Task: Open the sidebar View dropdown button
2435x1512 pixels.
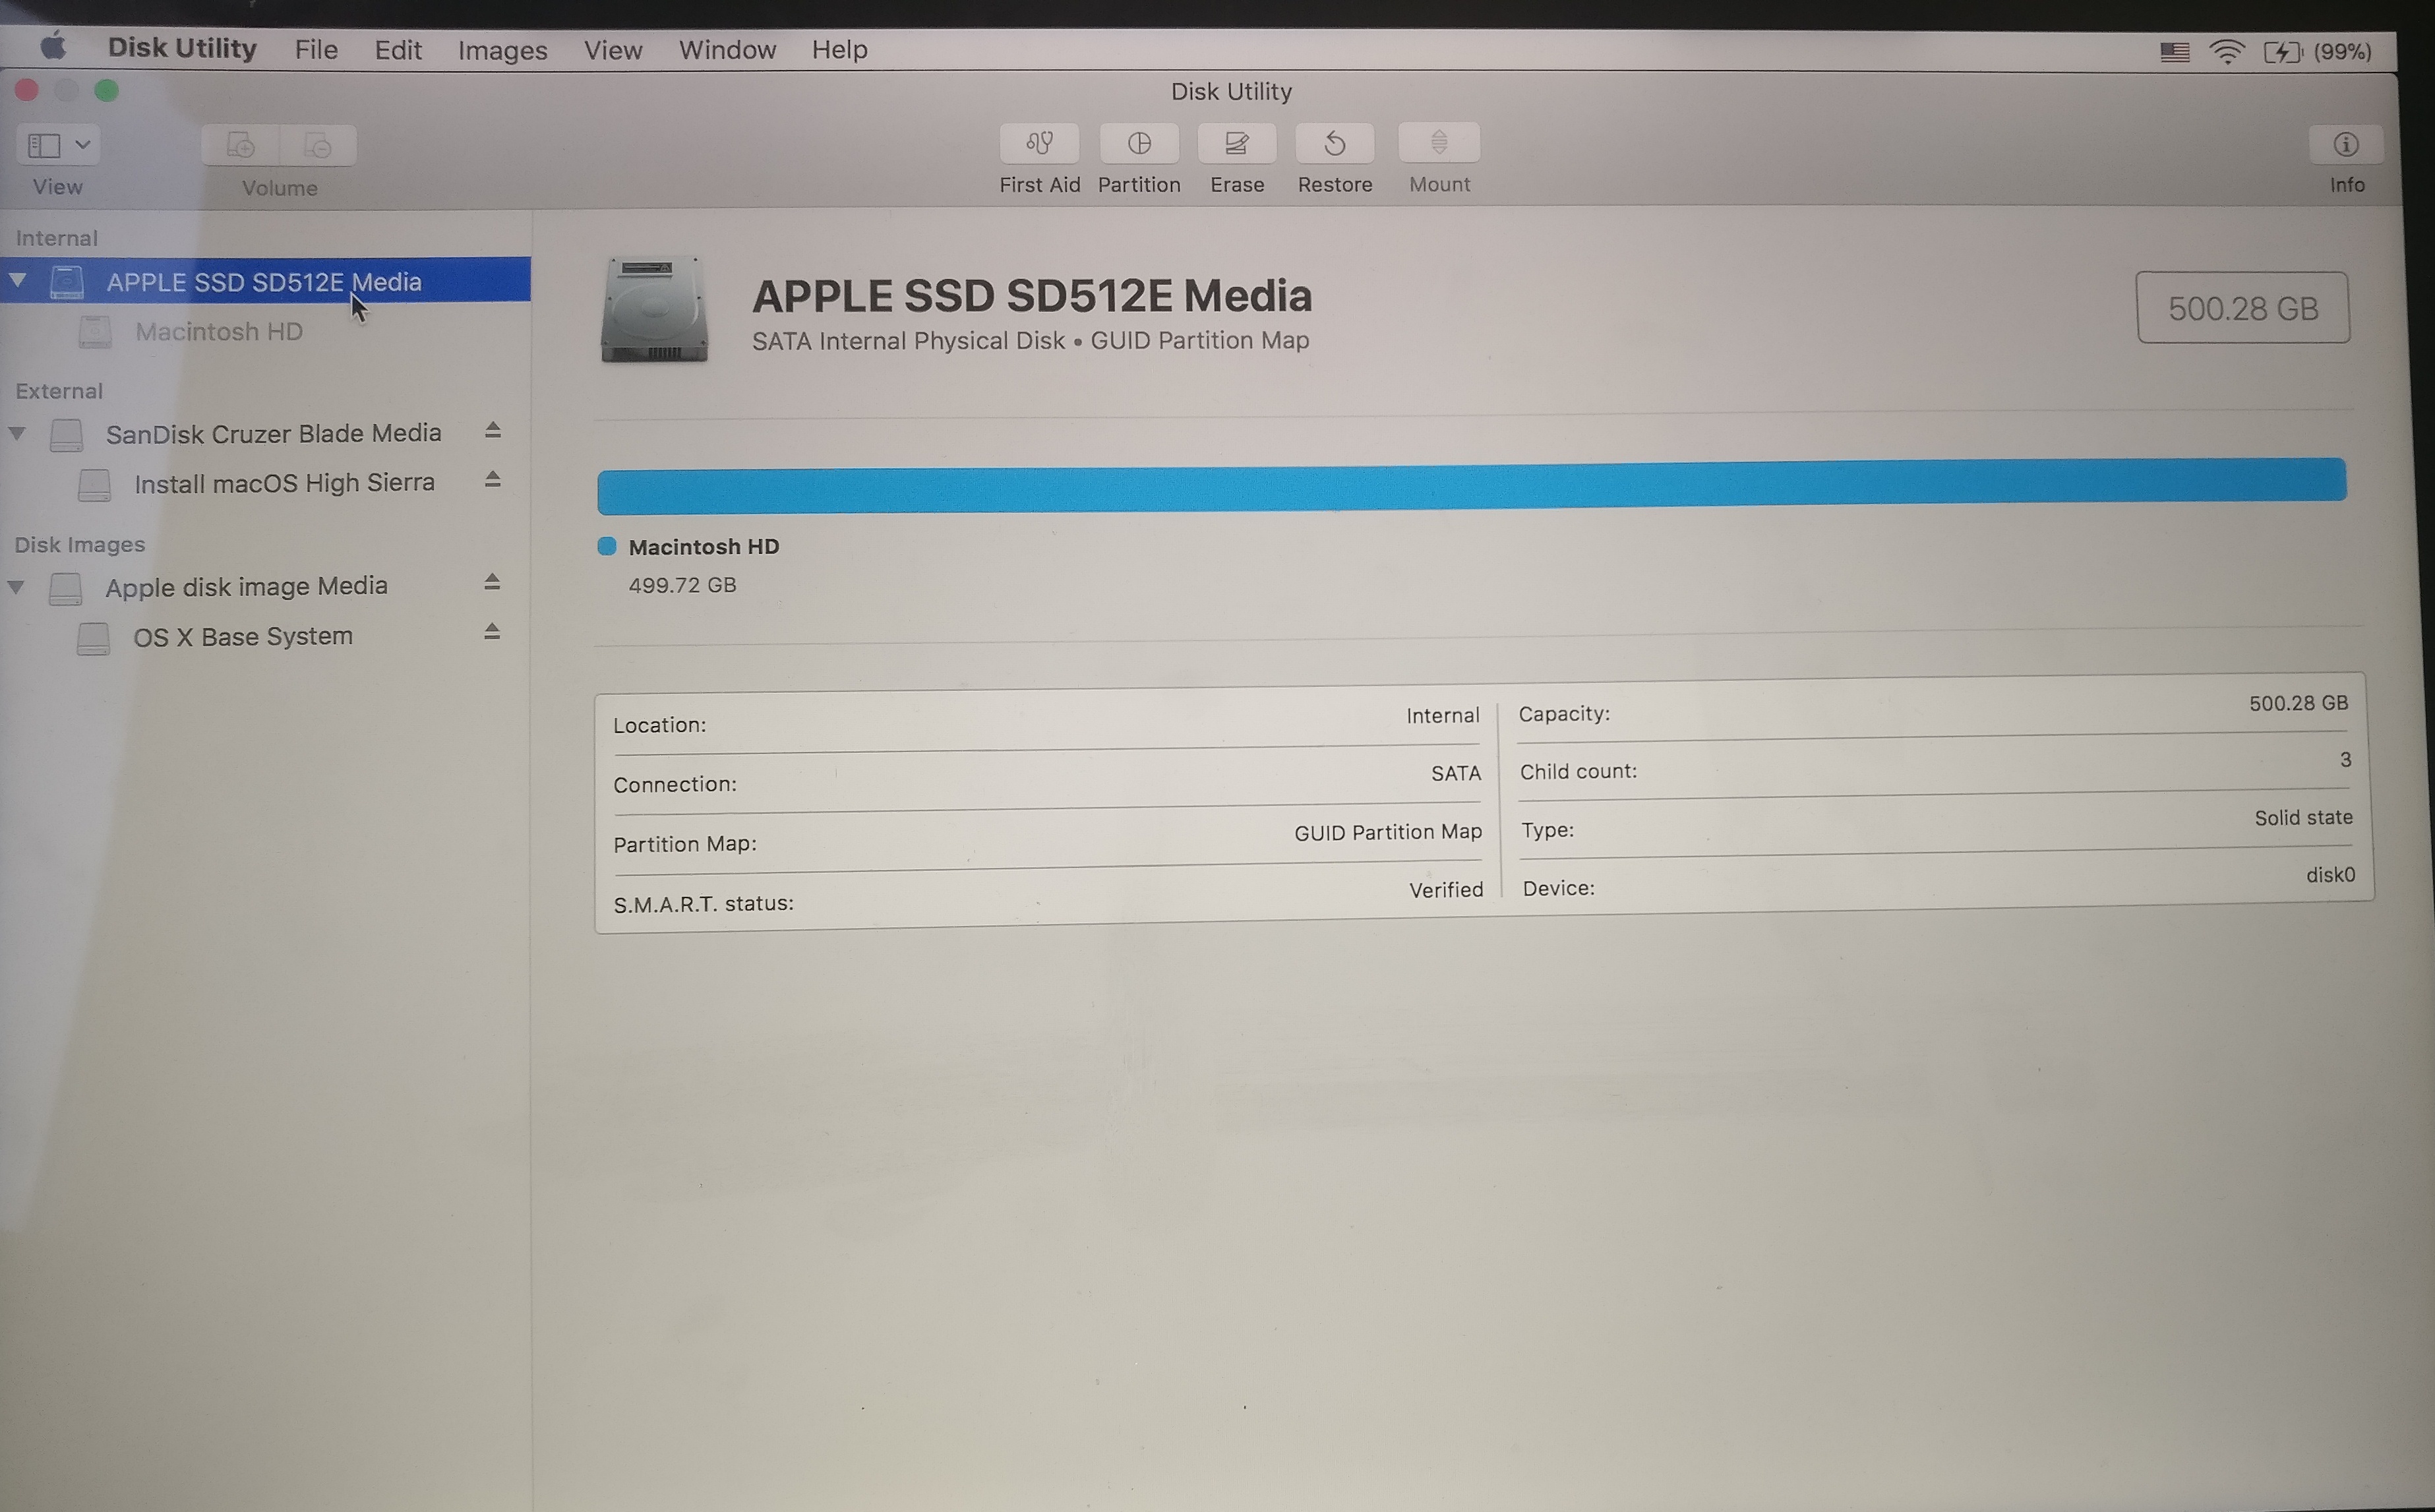Action: pyautogui.click(x=57, y=145)
